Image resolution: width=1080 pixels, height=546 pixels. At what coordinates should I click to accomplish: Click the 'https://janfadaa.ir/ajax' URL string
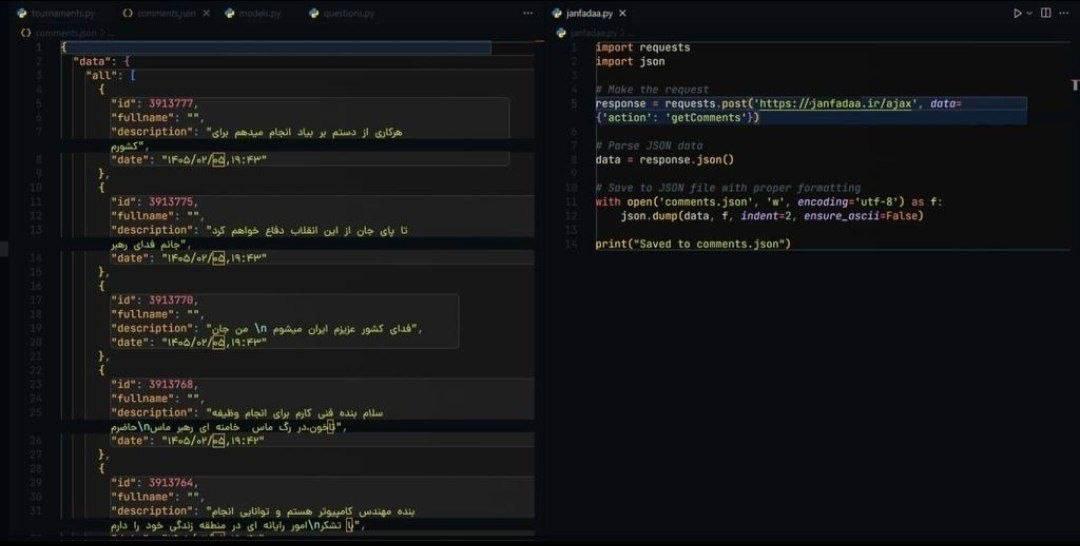coord(837,103)
